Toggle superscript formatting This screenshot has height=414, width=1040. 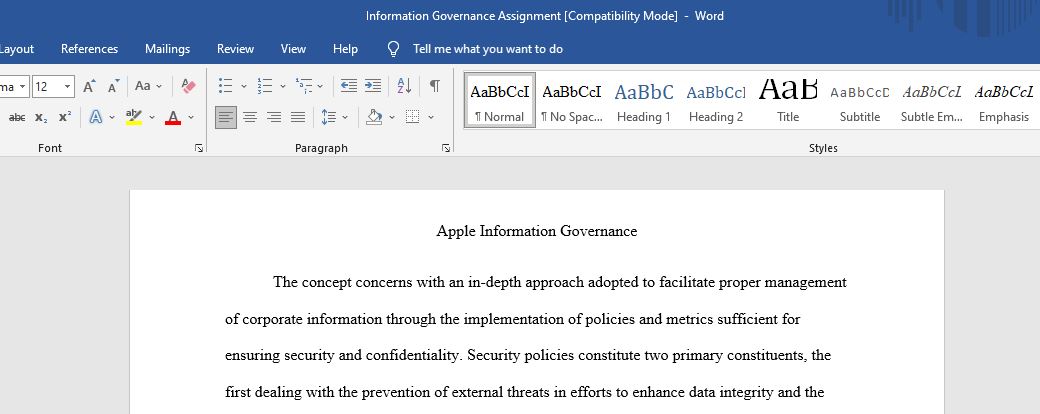pyautogui.click(x=64, y=117)
